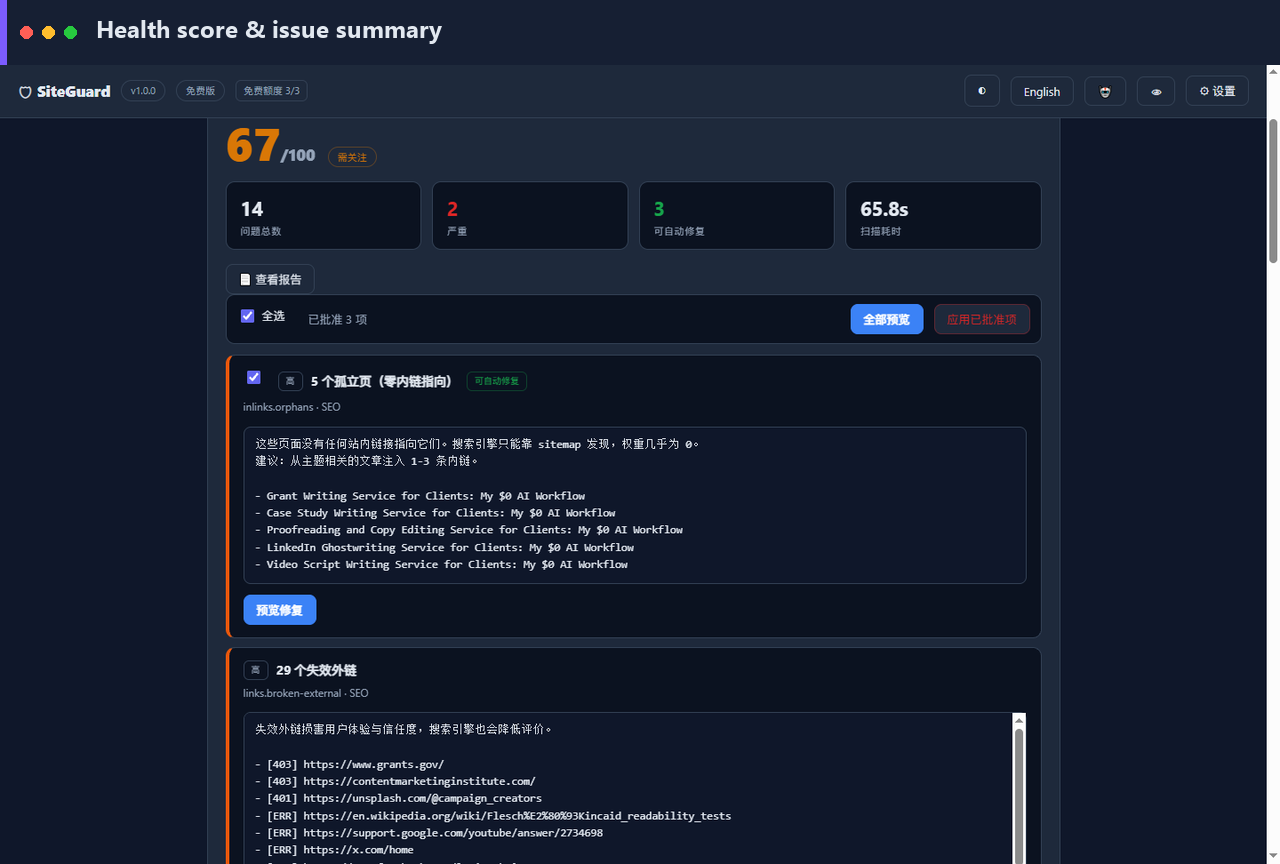The image size is (1280, 864).
Task: Toggle the 全选 select-all checkbox
Action: click(x=248, y=316)
